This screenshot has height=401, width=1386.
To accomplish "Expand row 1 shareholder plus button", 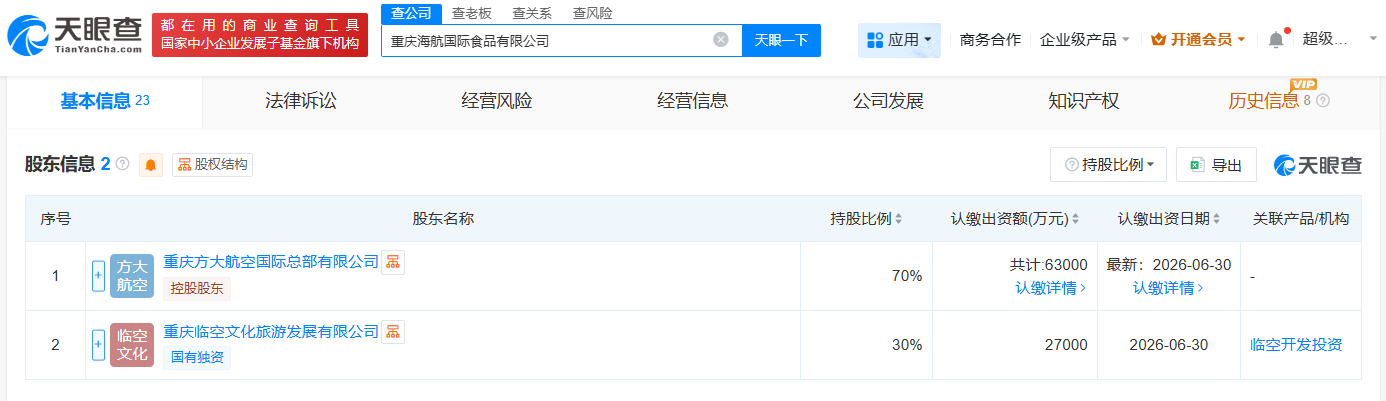I will tap(98, 276).
